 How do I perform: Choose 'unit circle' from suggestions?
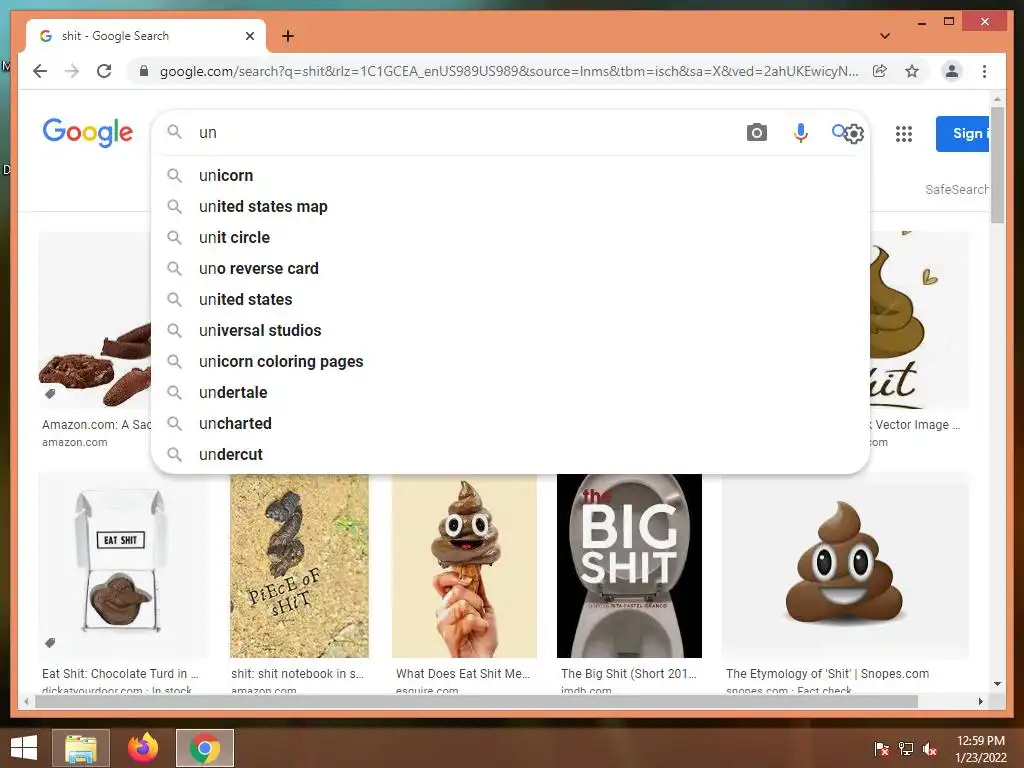[510, 238]
